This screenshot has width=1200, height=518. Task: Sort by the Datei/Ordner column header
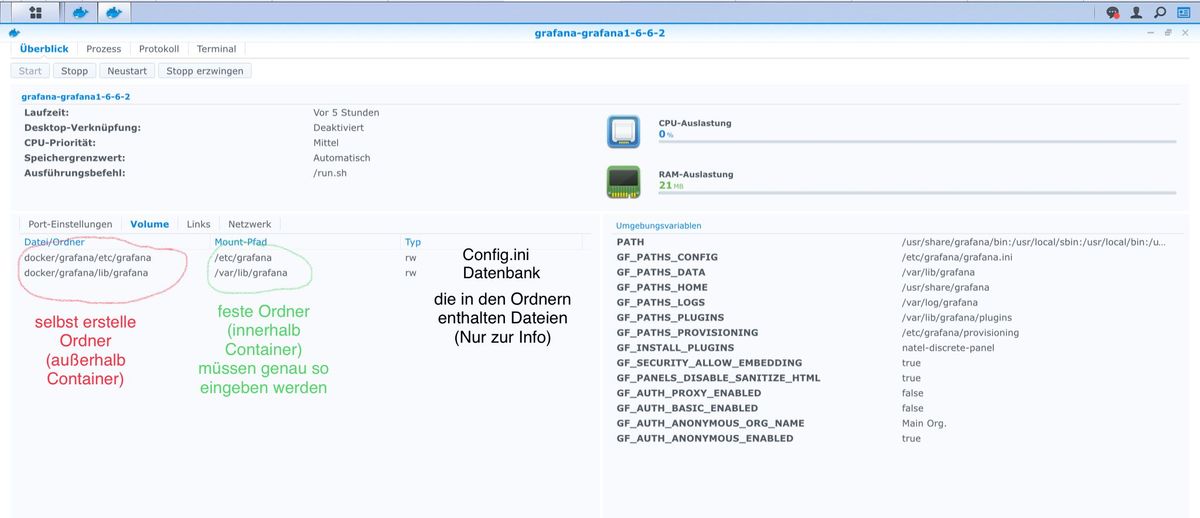(117, 242)
